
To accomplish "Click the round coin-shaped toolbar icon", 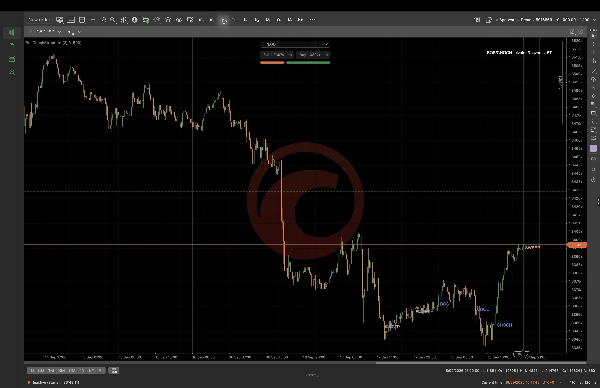I will pos(134,20).
